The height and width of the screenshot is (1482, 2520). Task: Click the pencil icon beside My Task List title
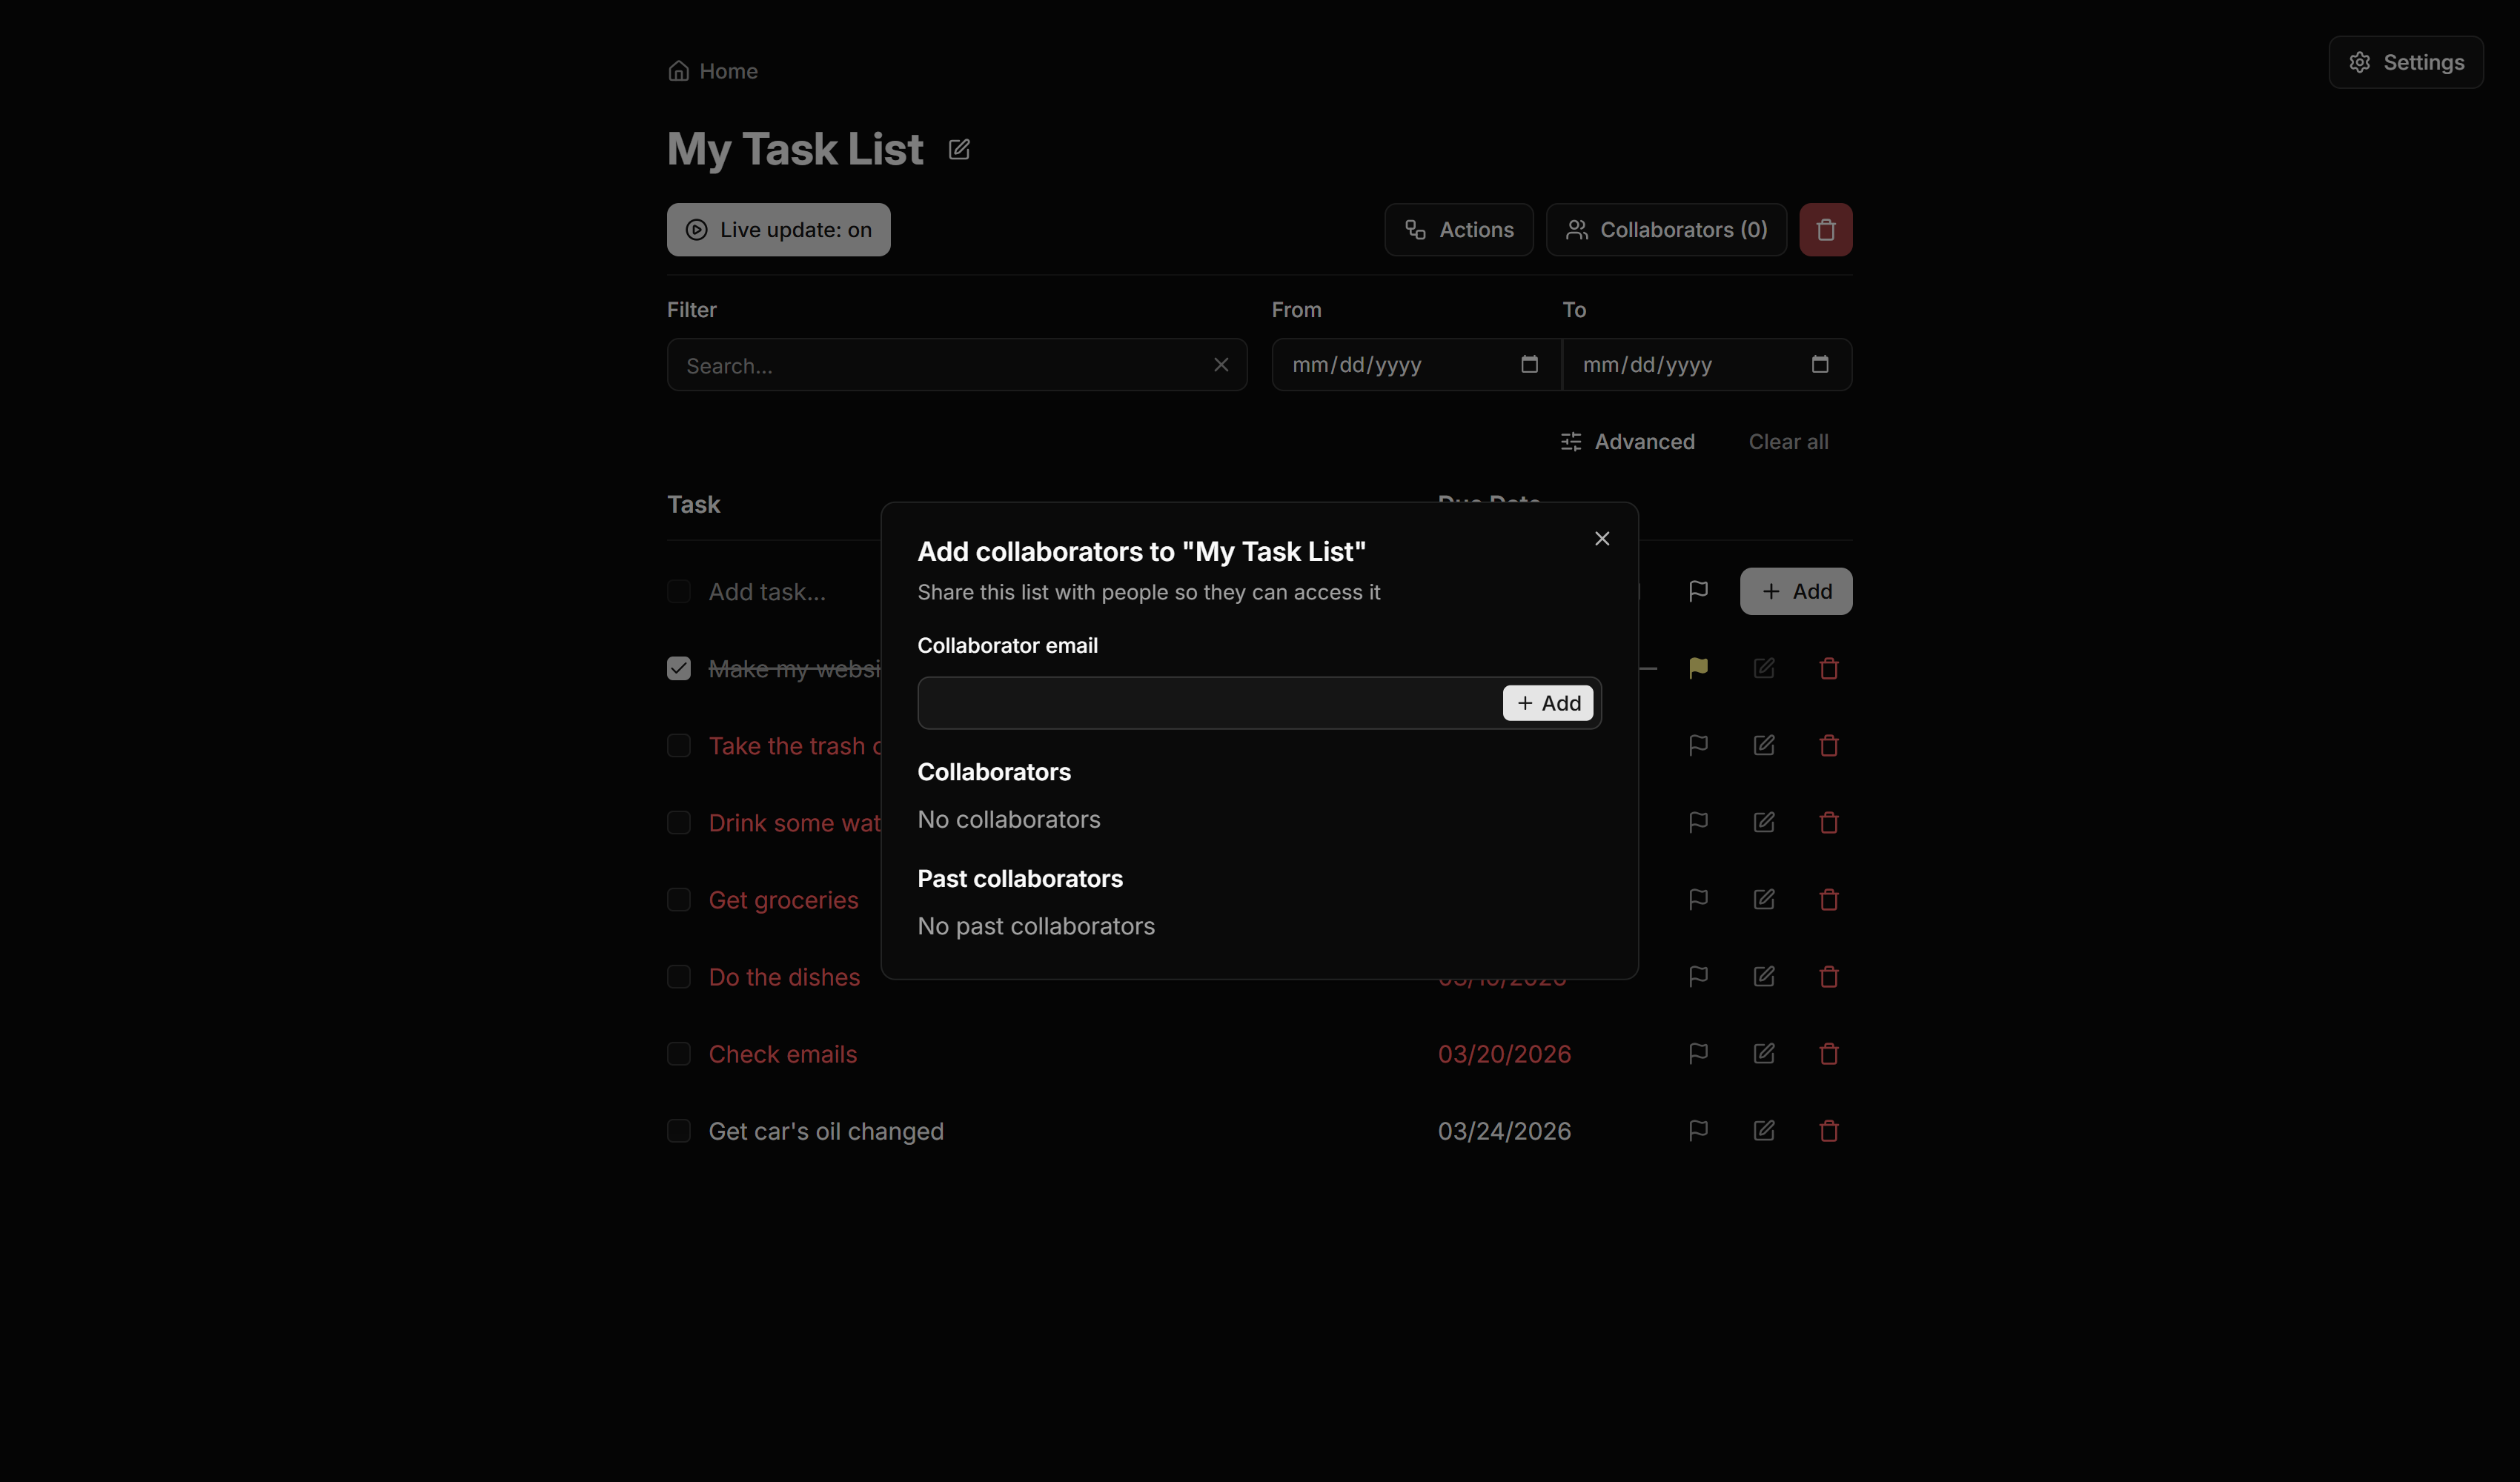tap(959, 148)
